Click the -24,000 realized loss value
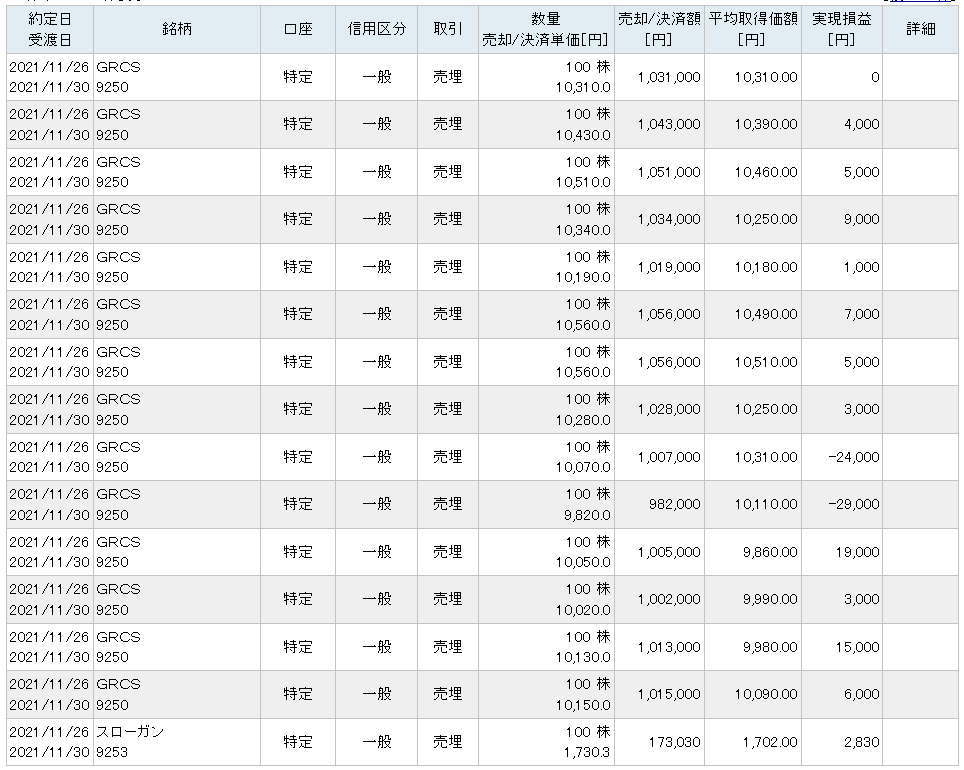 point(852,457)
